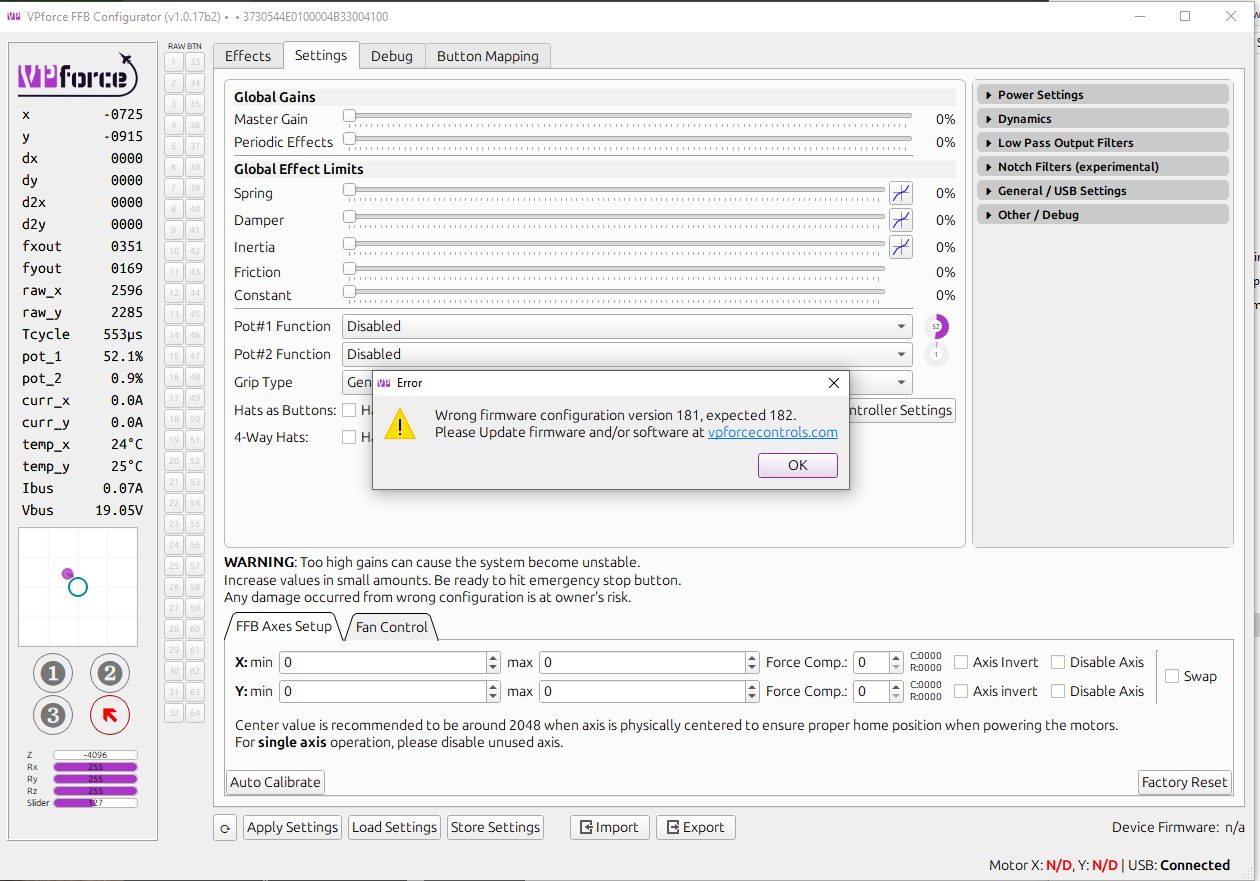The image size is (1260, 881).
Task: Click the warning triangle icon in Error dialog
Action: pos(400,423)
